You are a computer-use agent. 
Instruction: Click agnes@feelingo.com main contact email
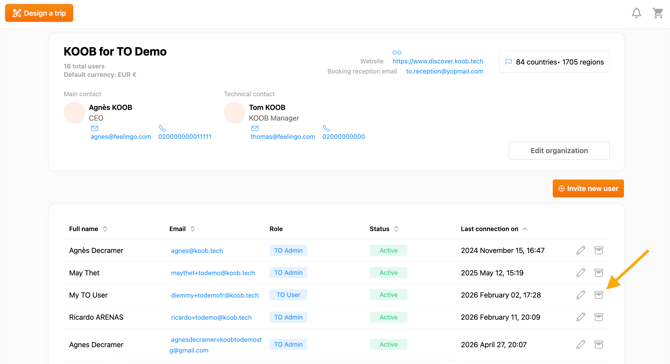coord(120,137)
